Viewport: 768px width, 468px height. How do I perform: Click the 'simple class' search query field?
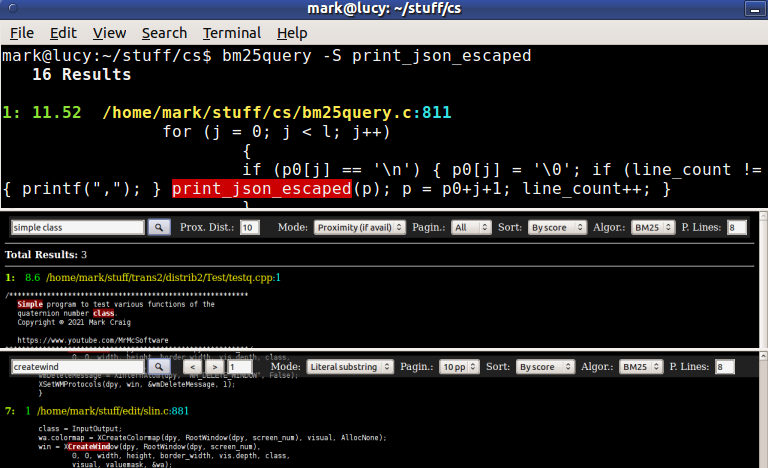tap(77, 227)
